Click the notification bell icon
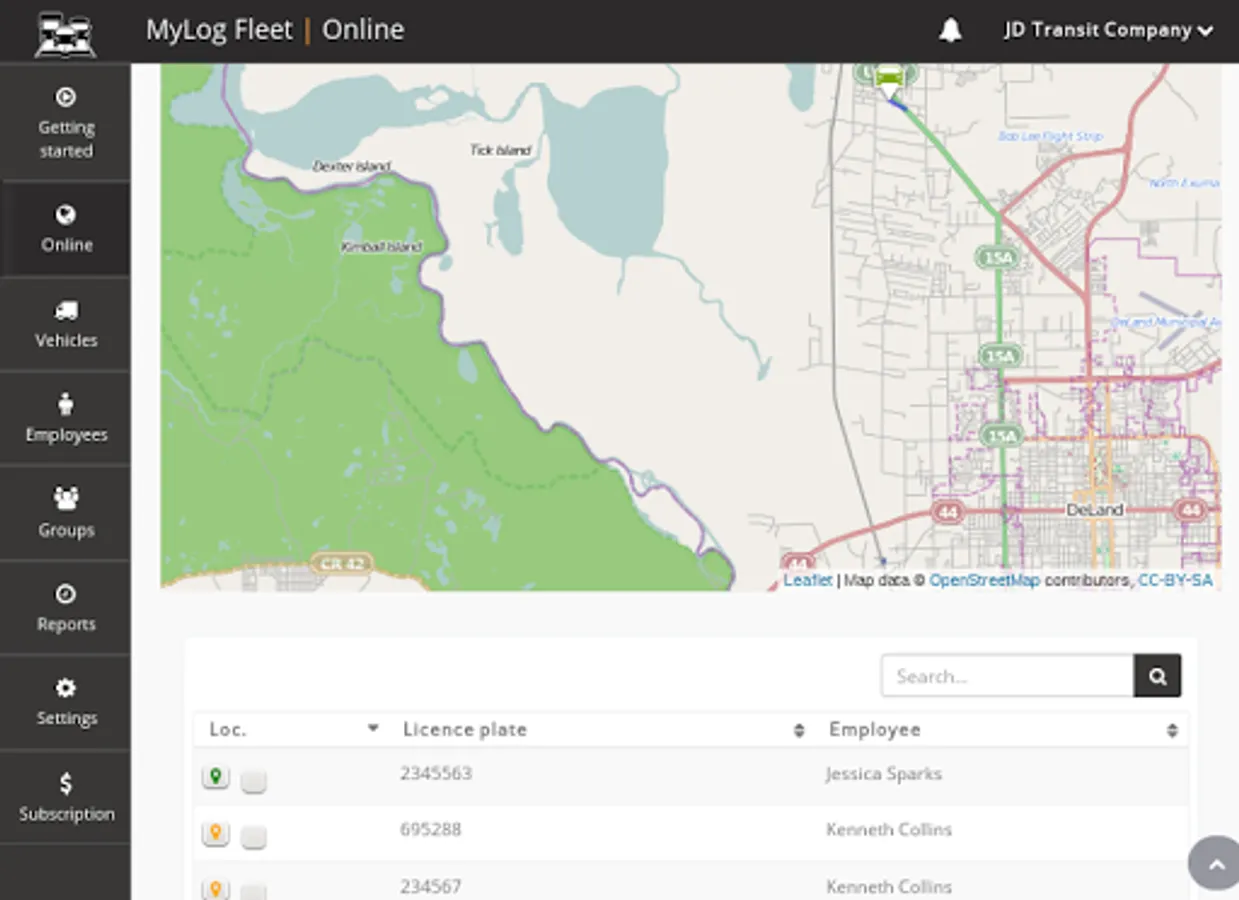The height and width of the screenshot is (900, 1239). (950, 31)
